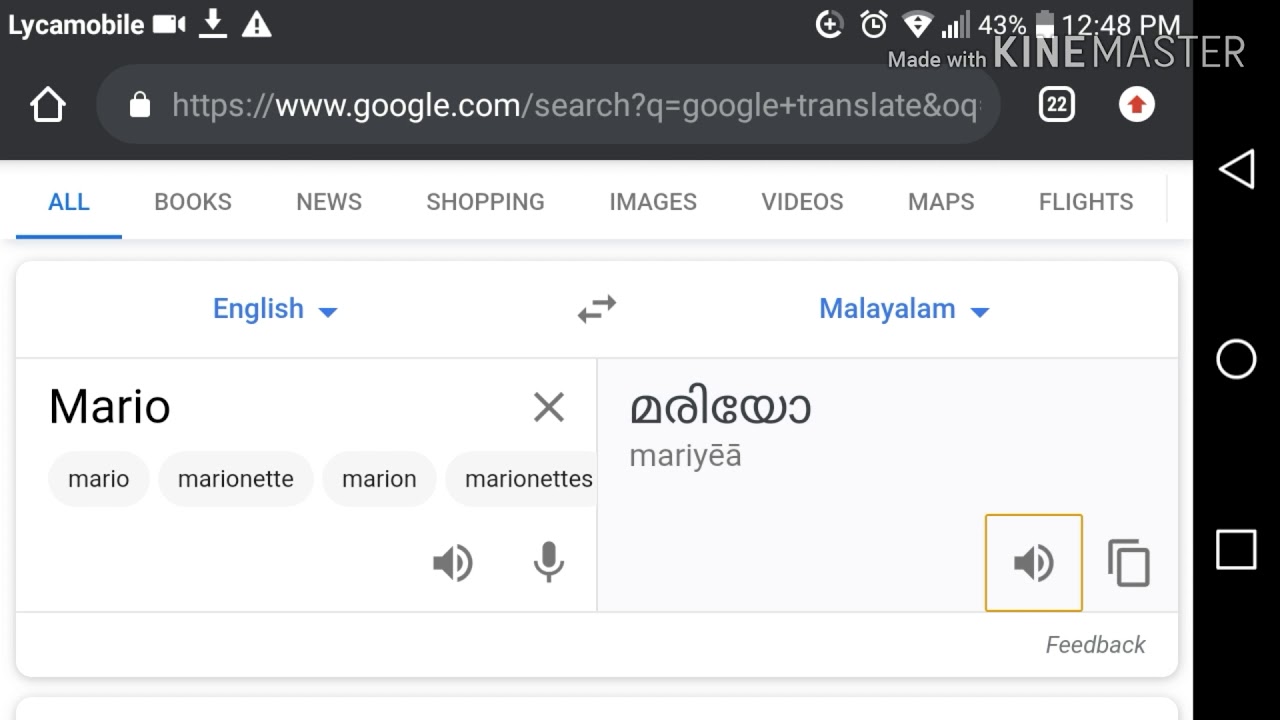The width and height of the screenshot is (1280, 720).
Task: Tap the Android back navigation button
Action: click(1237, 169)
